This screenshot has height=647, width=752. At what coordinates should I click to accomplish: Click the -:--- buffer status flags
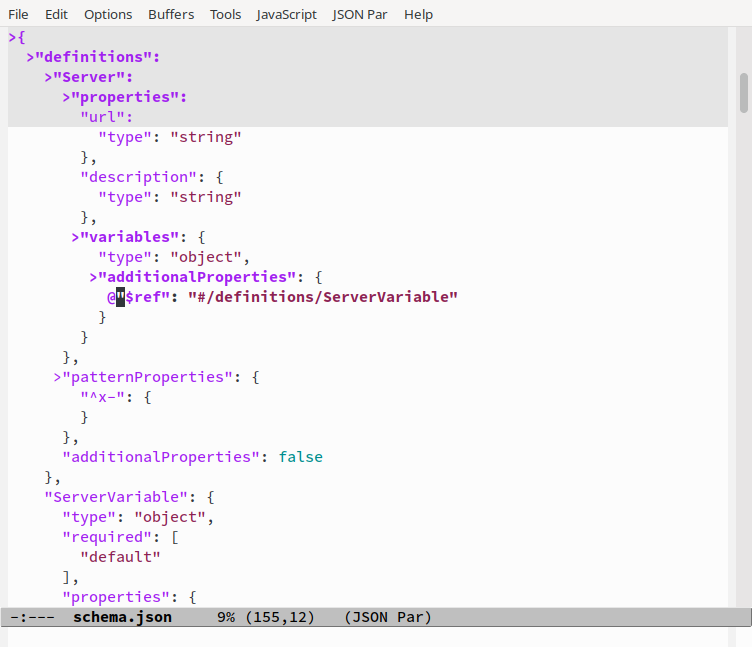[33, 617]
